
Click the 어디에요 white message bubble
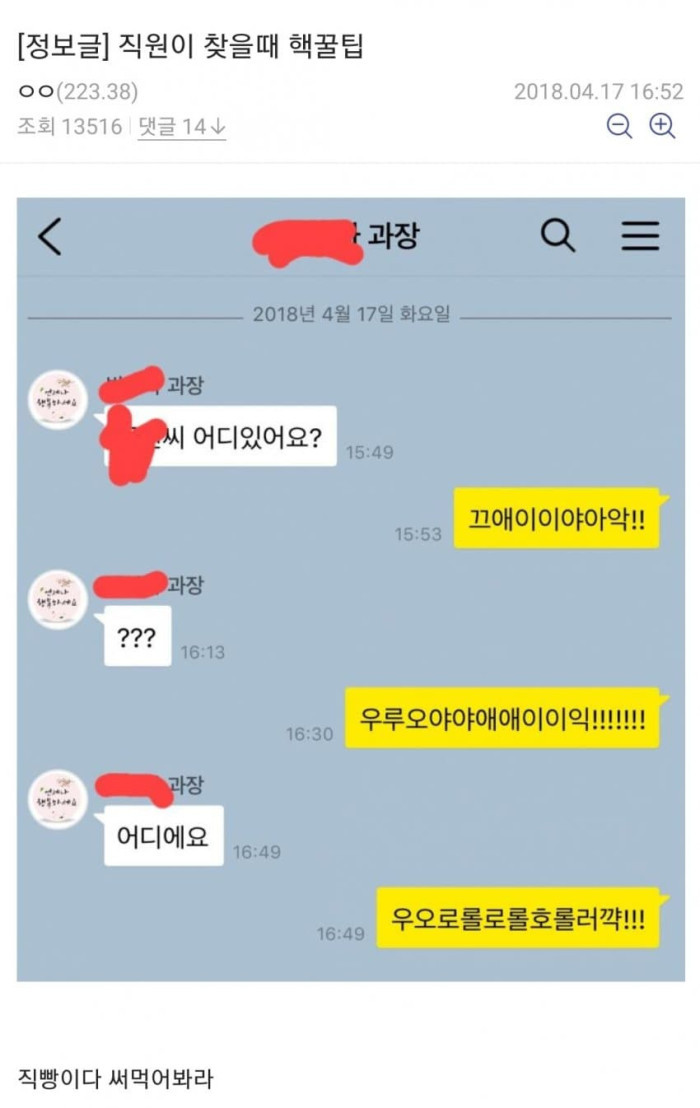pyautogui.click(x=164, y=835)
